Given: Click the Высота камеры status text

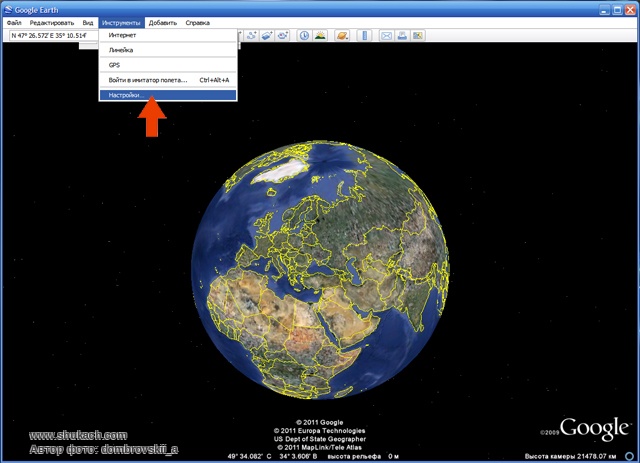Looking at the screenshot, I should 570,456.
